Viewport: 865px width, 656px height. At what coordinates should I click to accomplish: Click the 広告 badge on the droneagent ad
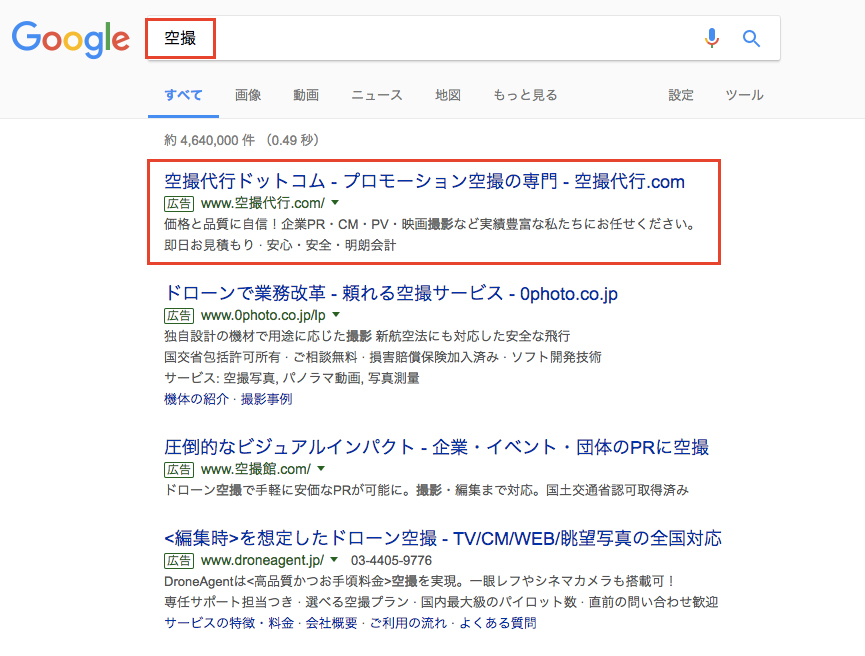click(x=179, y=561)
